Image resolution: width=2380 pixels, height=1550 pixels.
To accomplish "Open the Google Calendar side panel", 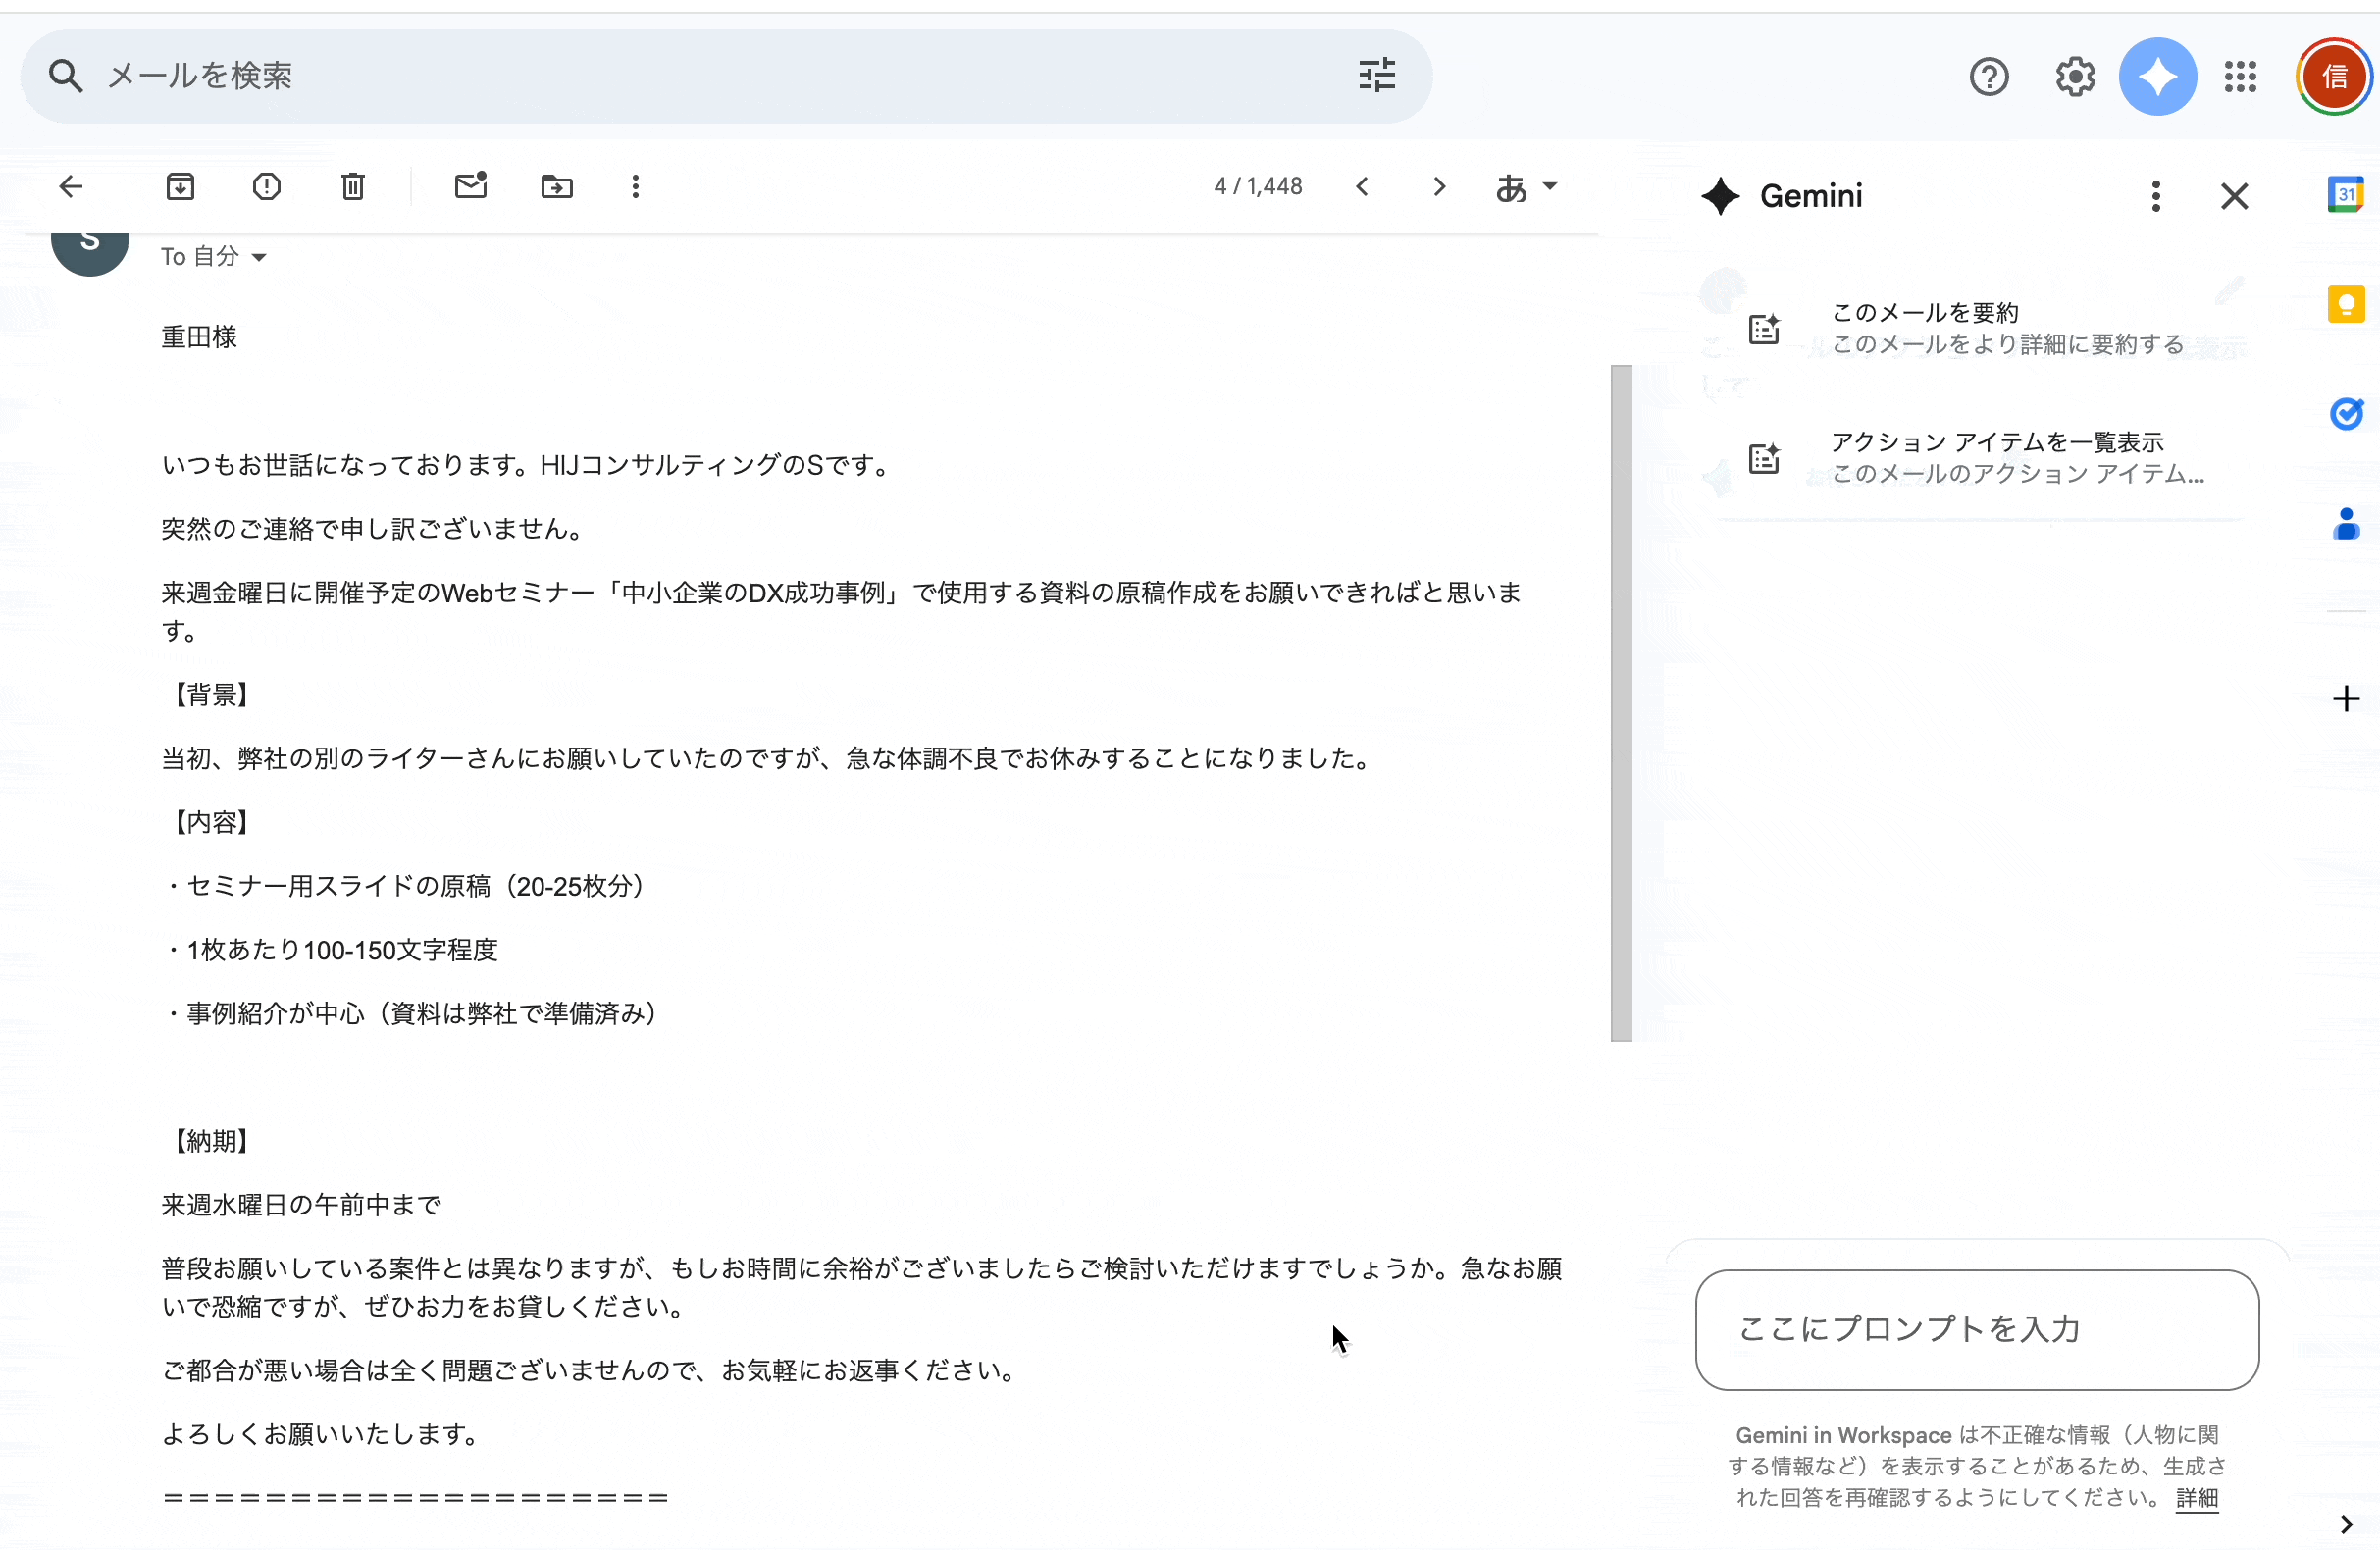I will coord(2347,194).
